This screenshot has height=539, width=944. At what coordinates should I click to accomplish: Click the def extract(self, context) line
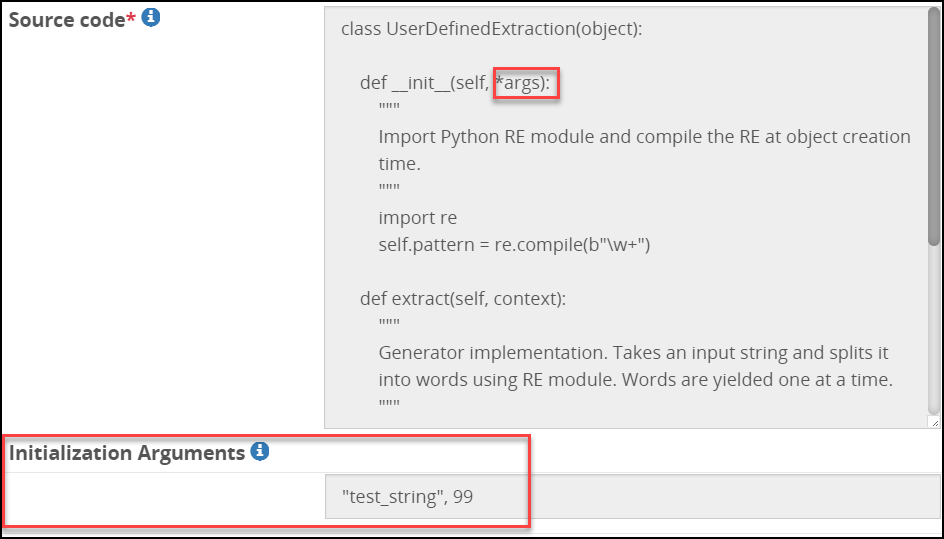click(x=463, y=299)
